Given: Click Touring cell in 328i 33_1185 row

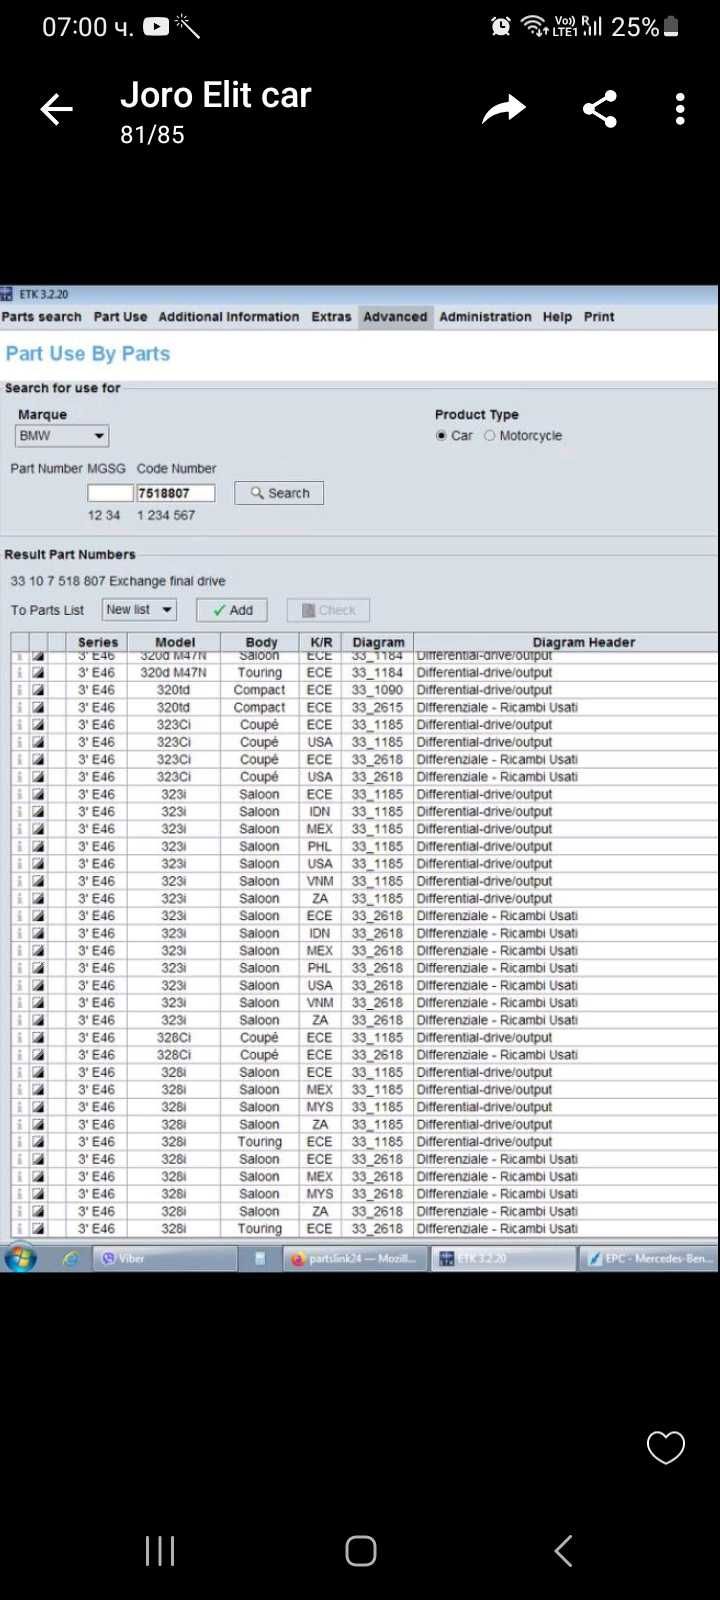Looking at the screenshot, I should click(259, 1142).
